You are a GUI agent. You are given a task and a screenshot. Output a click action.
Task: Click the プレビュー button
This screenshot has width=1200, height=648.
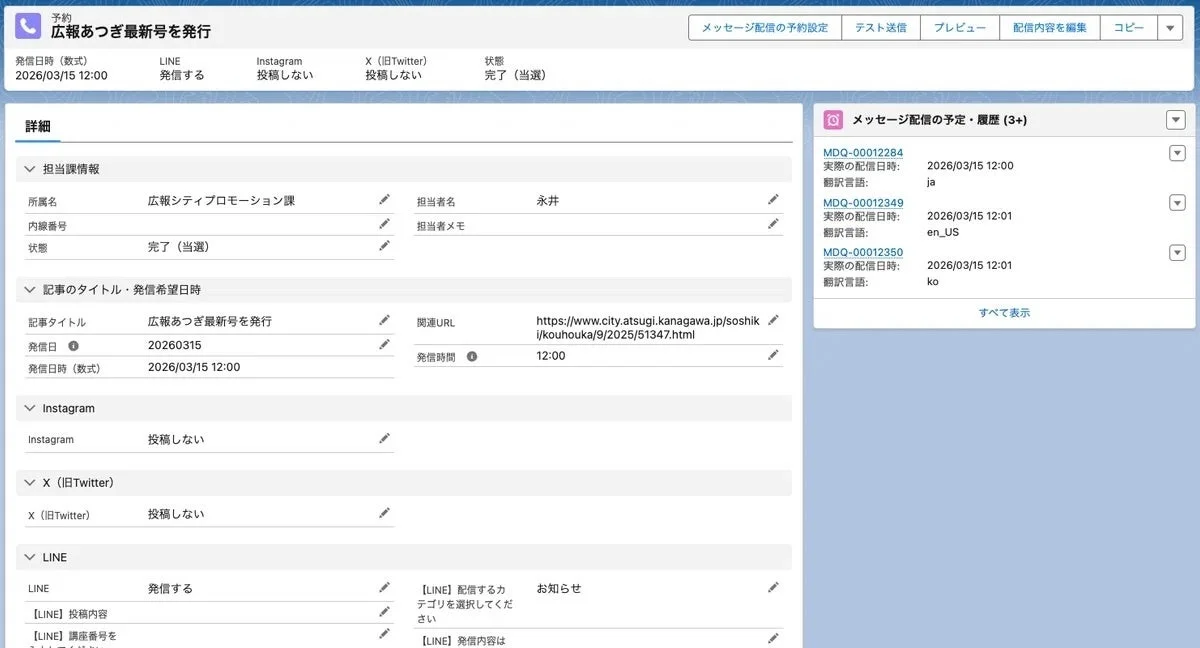click(959, 28)
